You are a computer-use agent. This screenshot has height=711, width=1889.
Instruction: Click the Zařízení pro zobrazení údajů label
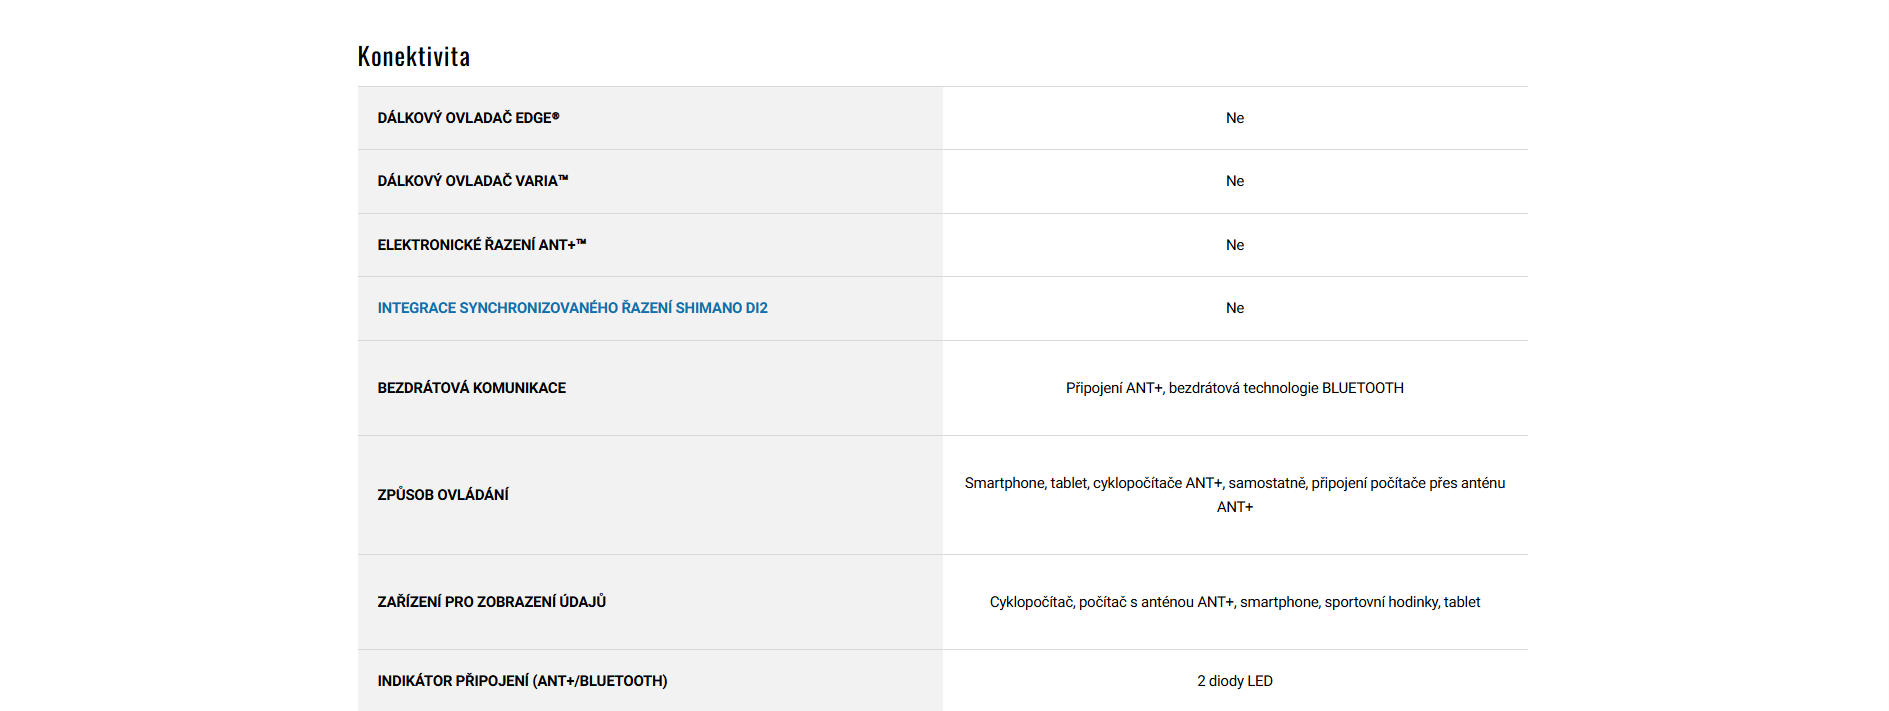point(491,602)
